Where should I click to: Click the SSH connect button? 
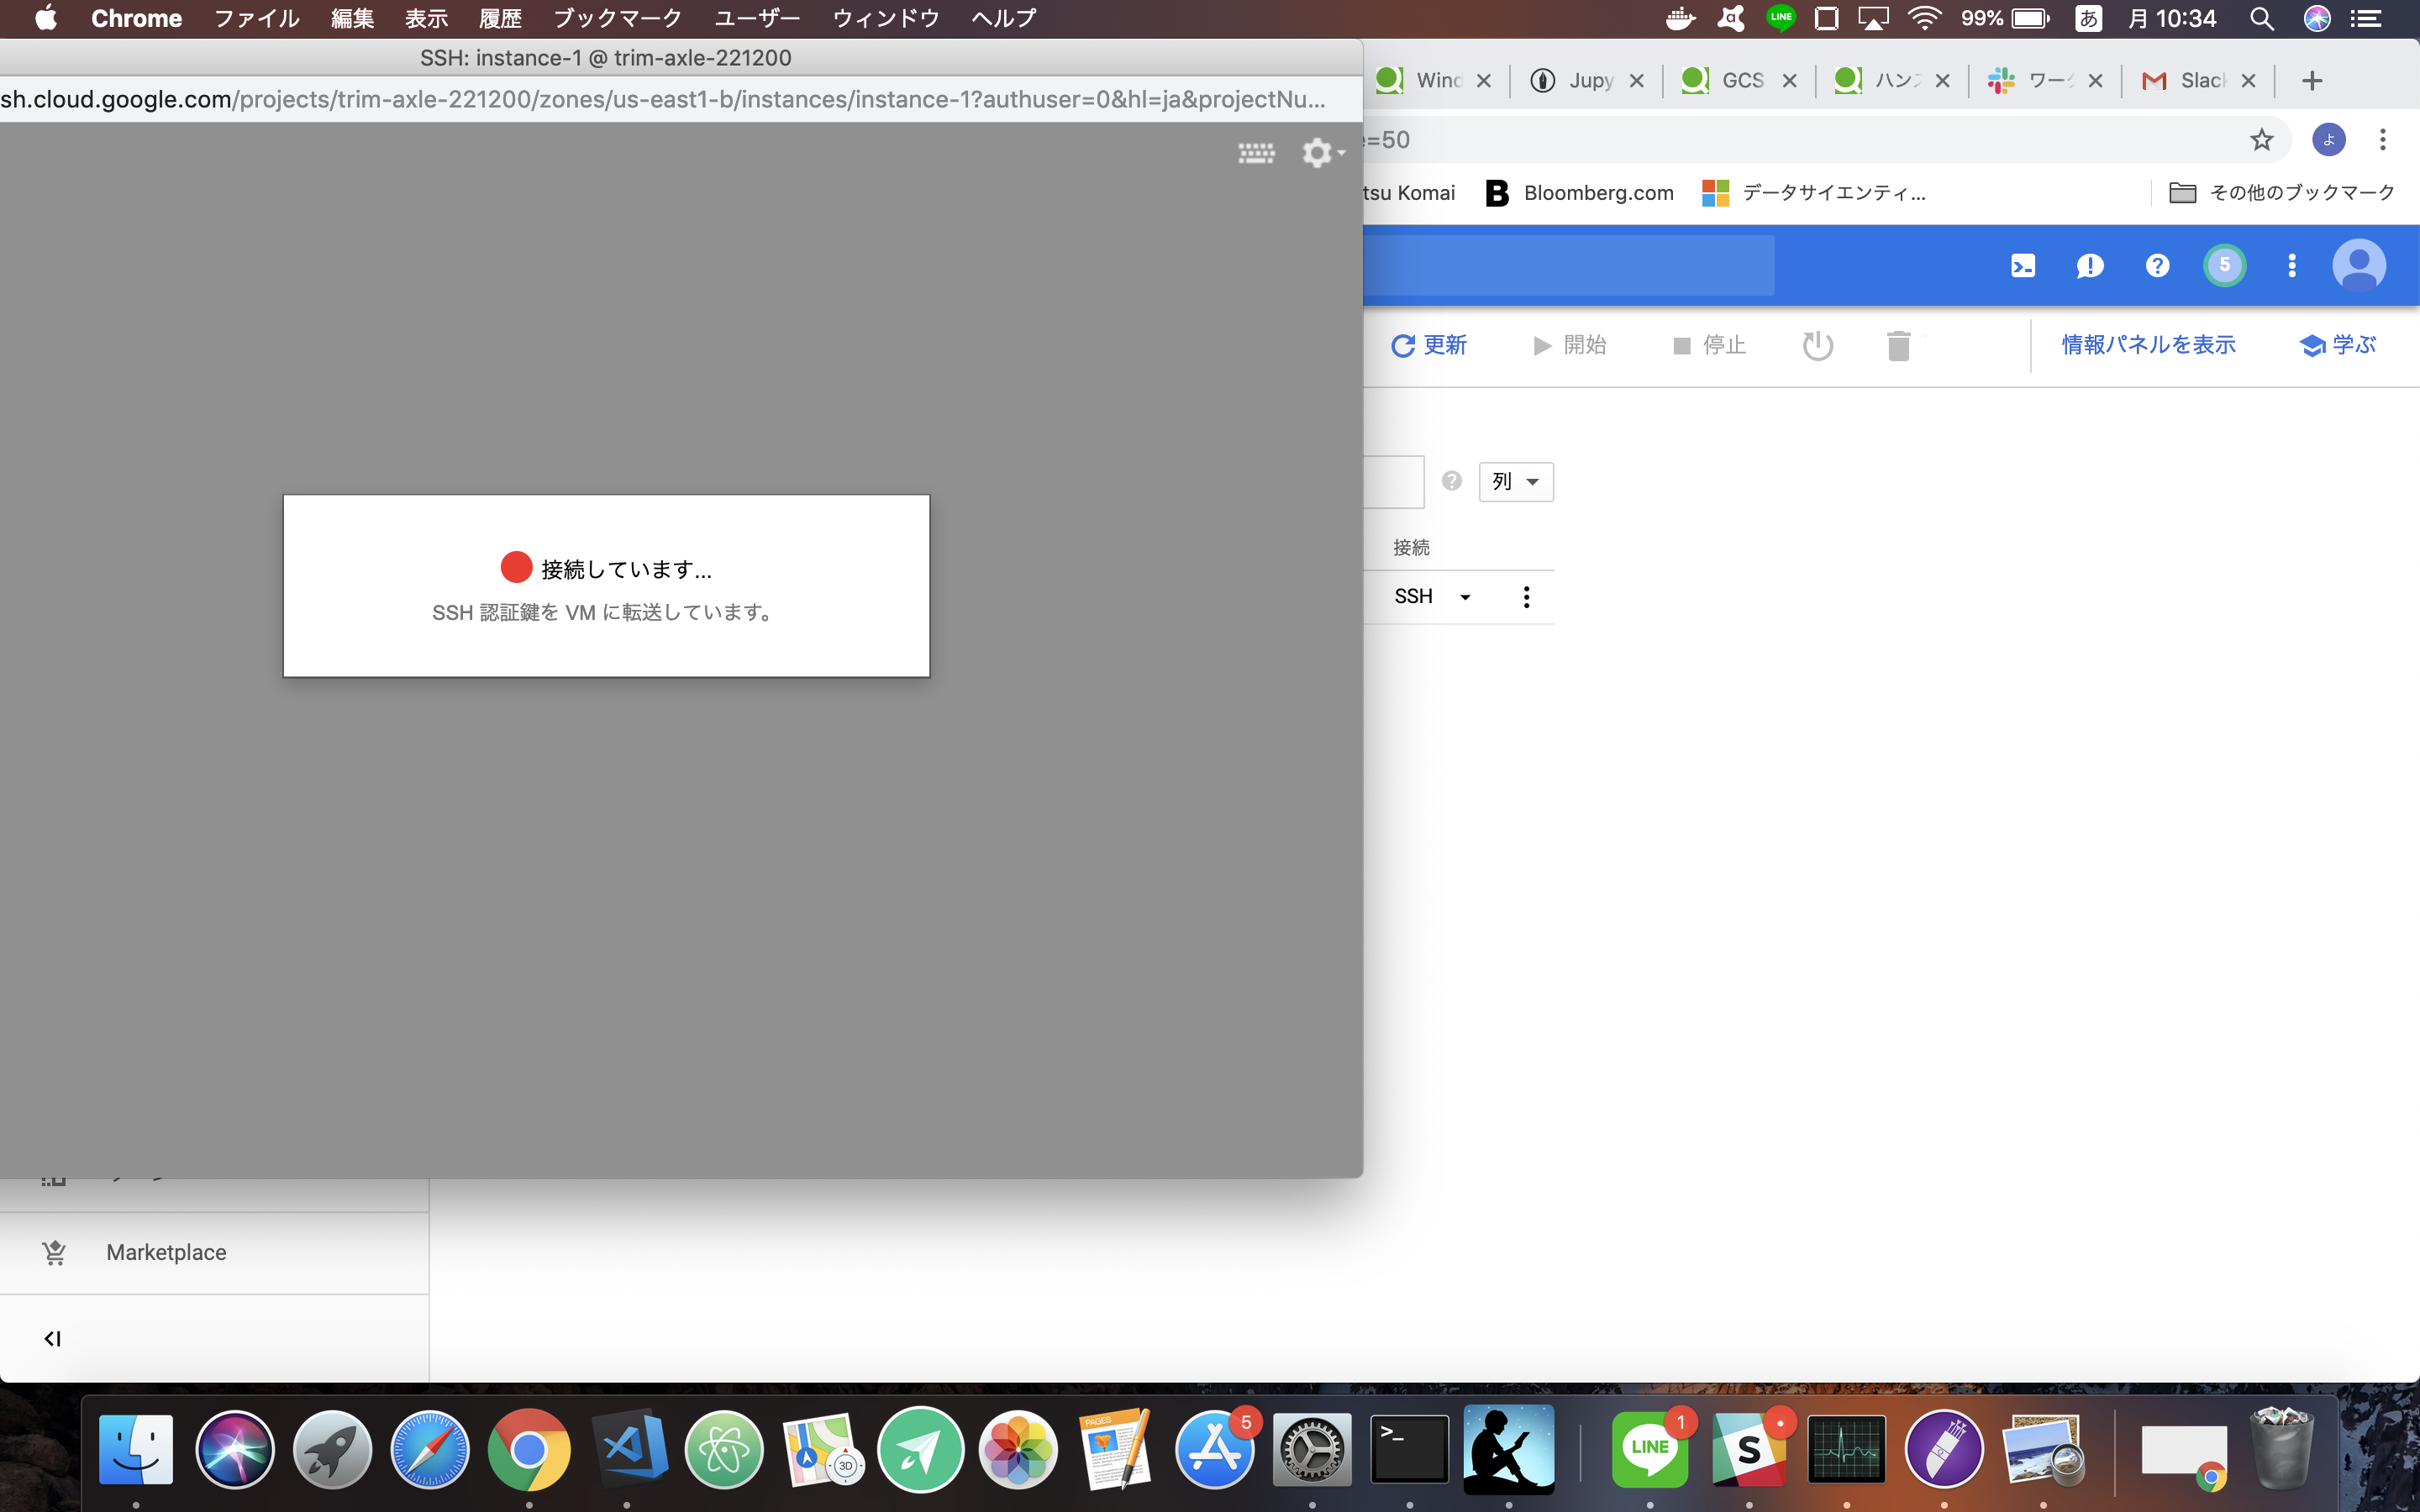pos(1413,597)
